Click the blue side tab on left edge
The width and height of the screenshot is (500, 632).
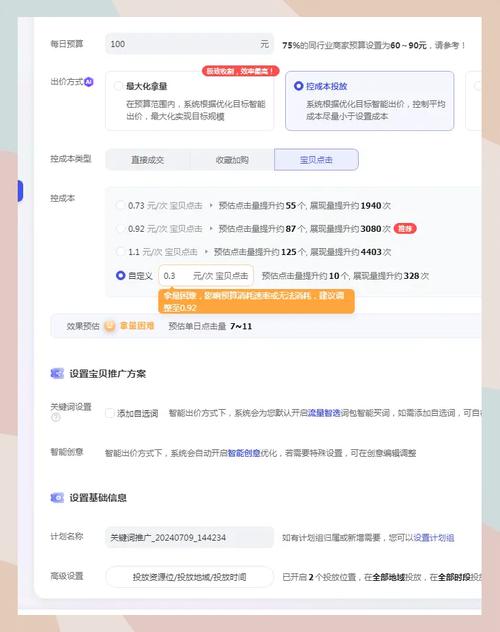20,191
